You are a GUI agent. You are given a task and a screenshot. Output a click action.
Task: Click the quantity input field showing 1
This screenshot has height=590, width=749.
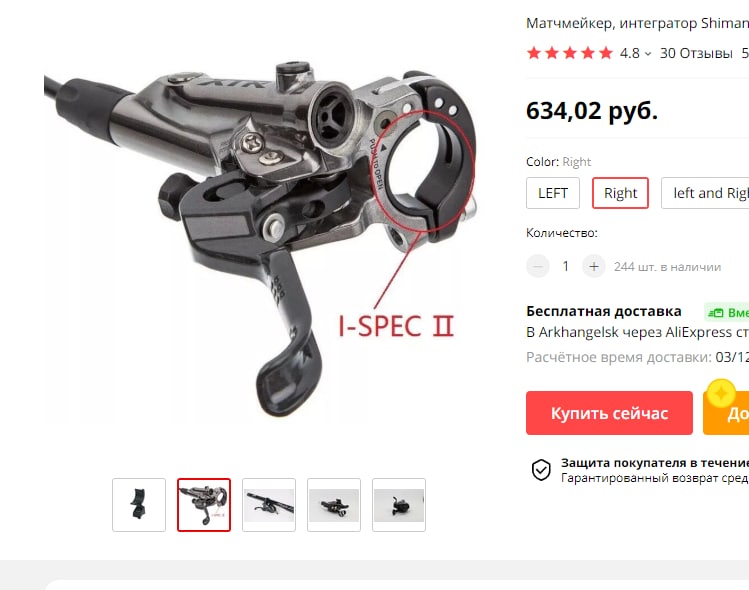(x=566, y=267)
